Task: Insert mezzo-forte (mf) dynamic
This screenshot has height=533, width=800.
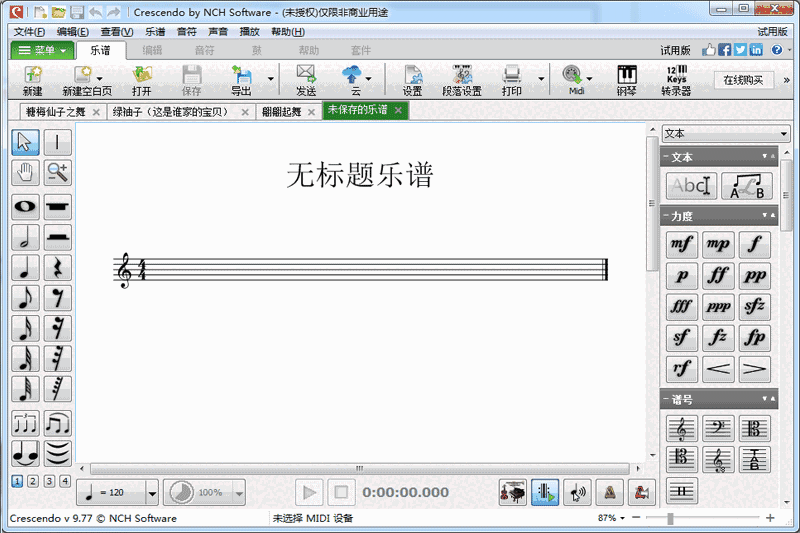Action: (682, 244)
